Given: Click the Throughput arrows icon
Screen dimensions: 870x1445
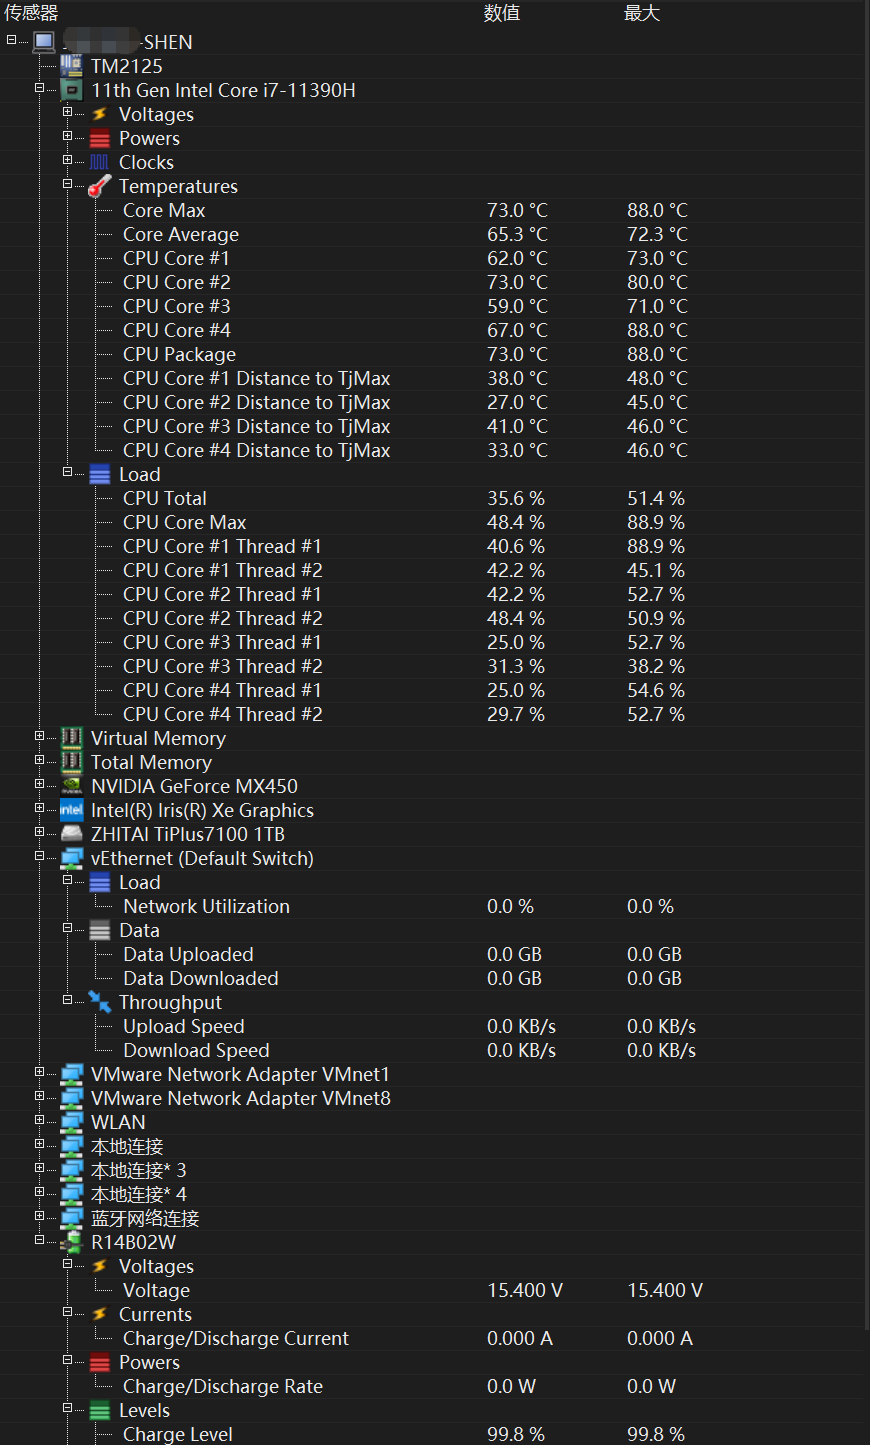Looking at the screenshot, I should click(99, 1002).
